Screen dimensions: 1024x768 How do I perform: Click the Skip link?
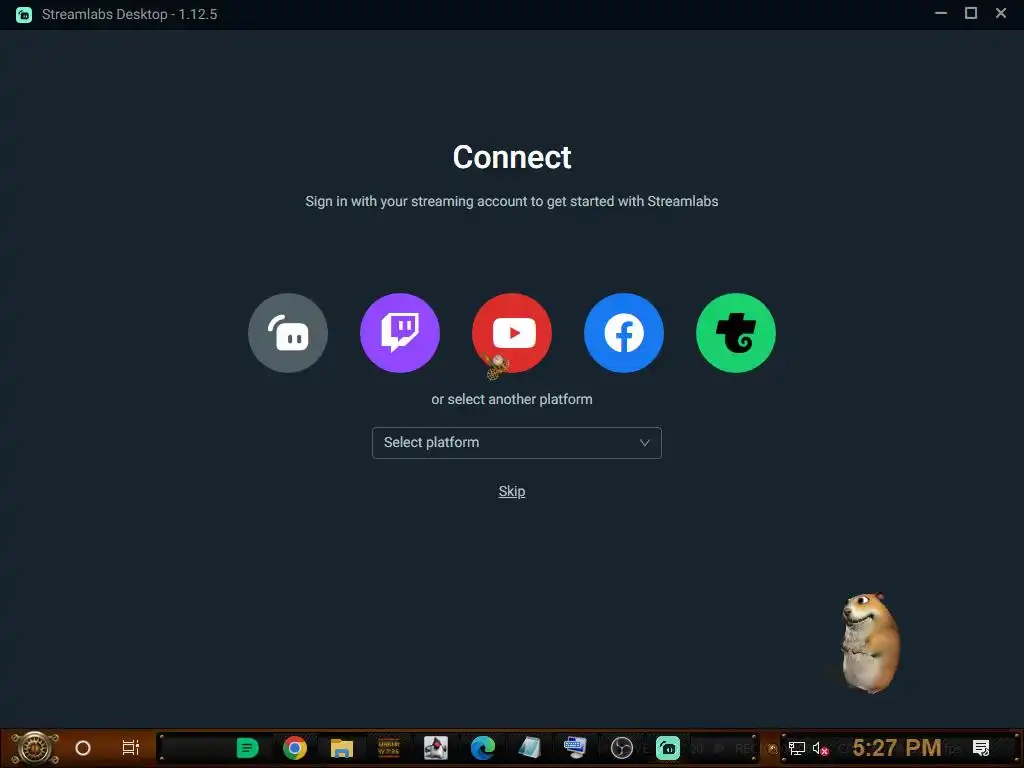pyautogui.click(x=512, y=491)
